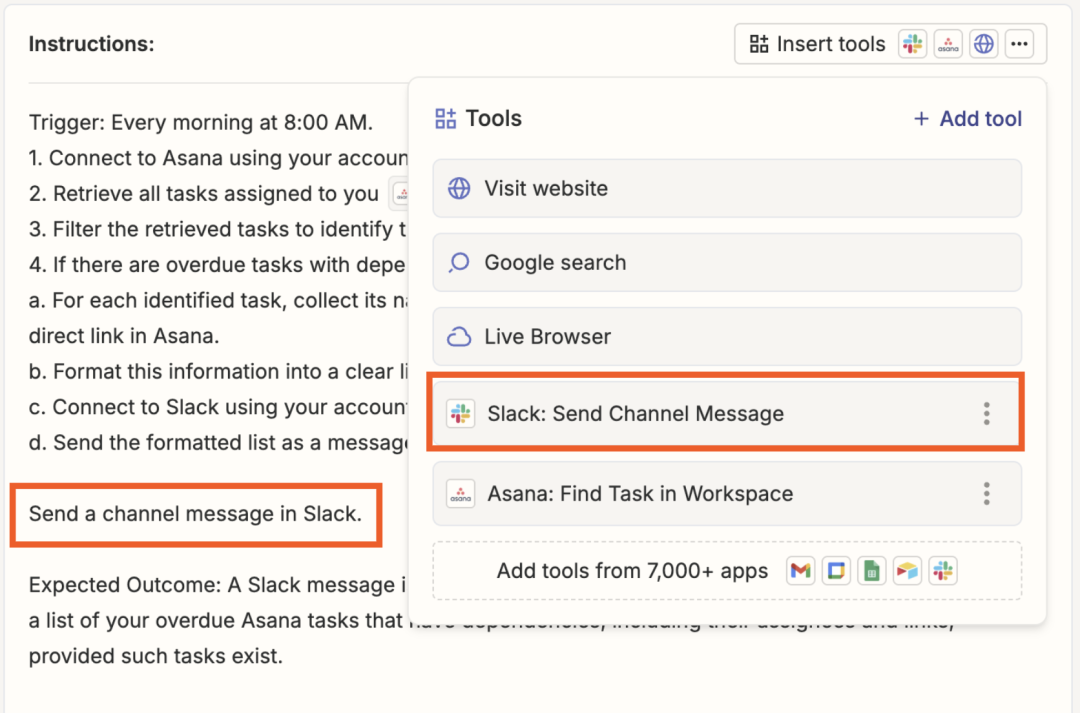Click the Airtable icon in Add tools row
This screenshot has width=1080, height=713.
click(907, 571)
